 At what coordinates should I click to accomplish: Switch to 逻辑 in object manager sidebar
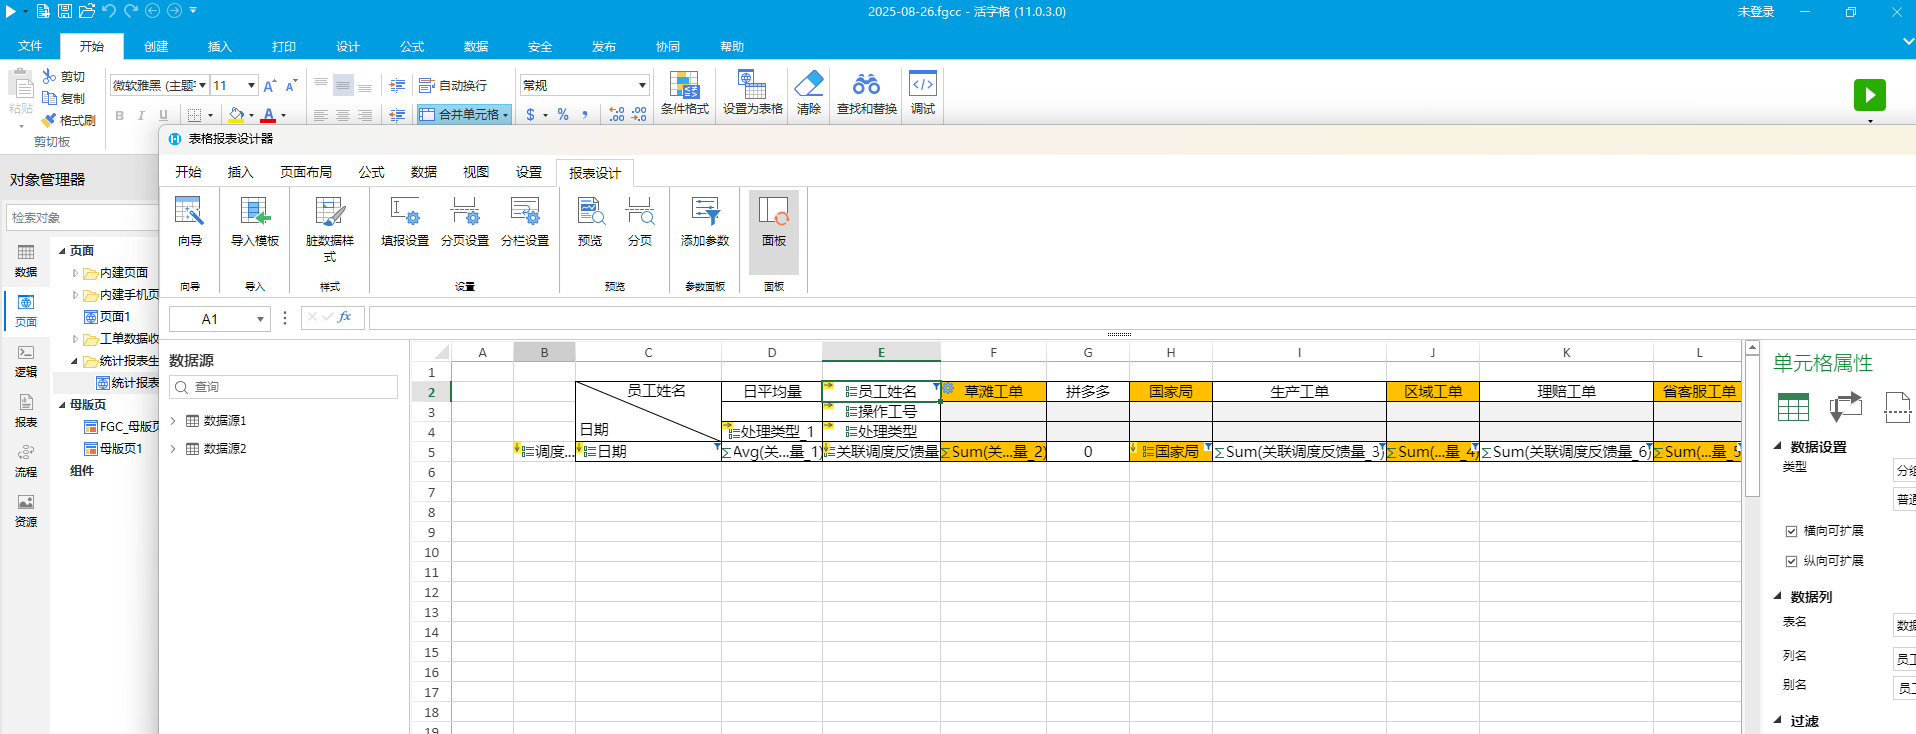(x=26, y=361)
